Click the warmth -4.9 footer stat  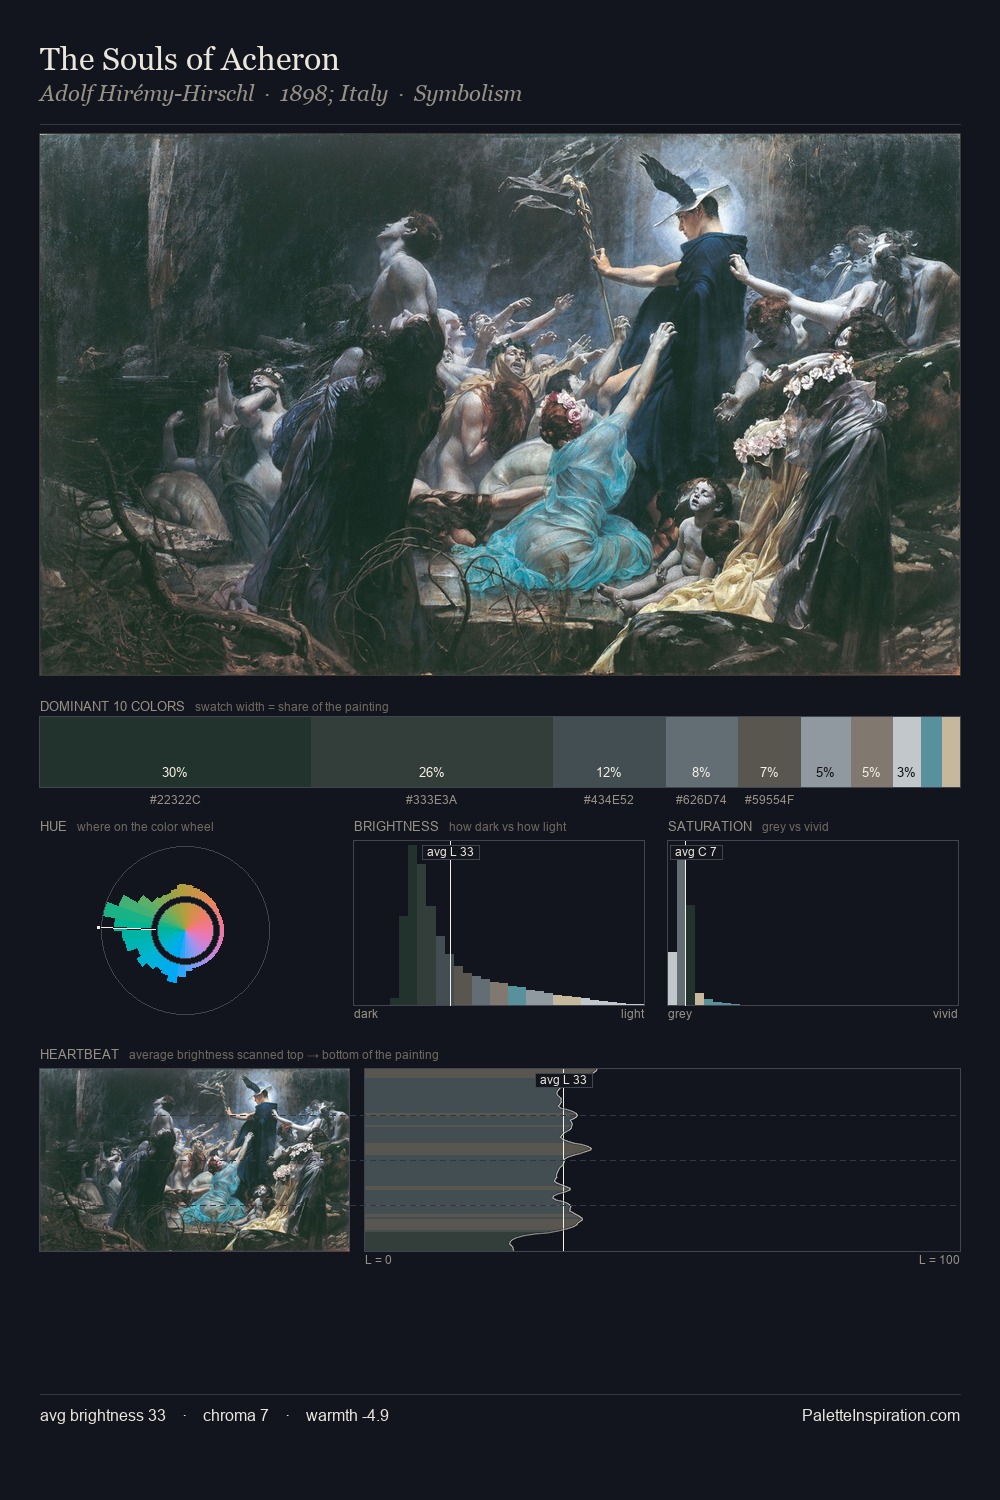(x=347, y=1416)
